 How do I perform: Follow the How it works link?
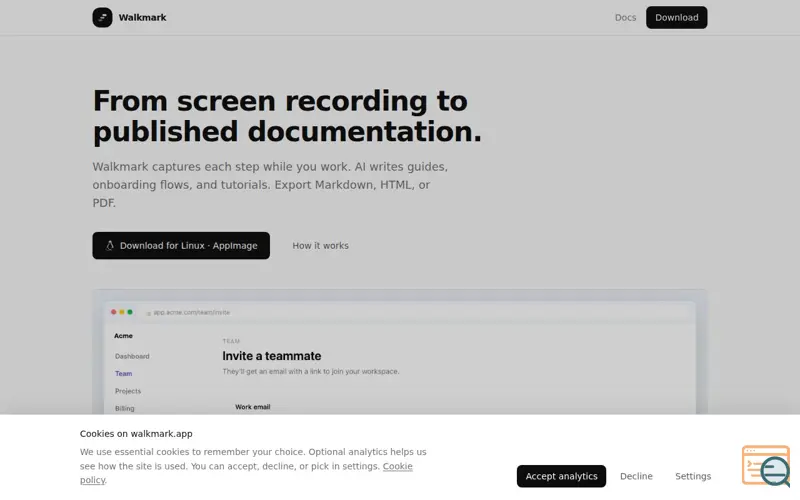[320, 245]
